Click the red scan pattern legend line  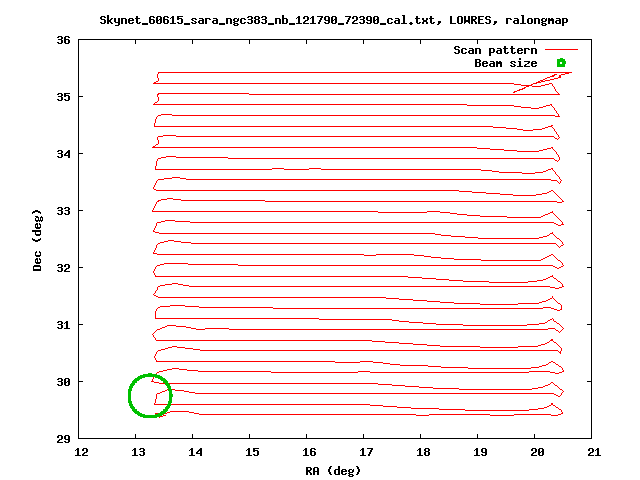click(x=562, y=50)
